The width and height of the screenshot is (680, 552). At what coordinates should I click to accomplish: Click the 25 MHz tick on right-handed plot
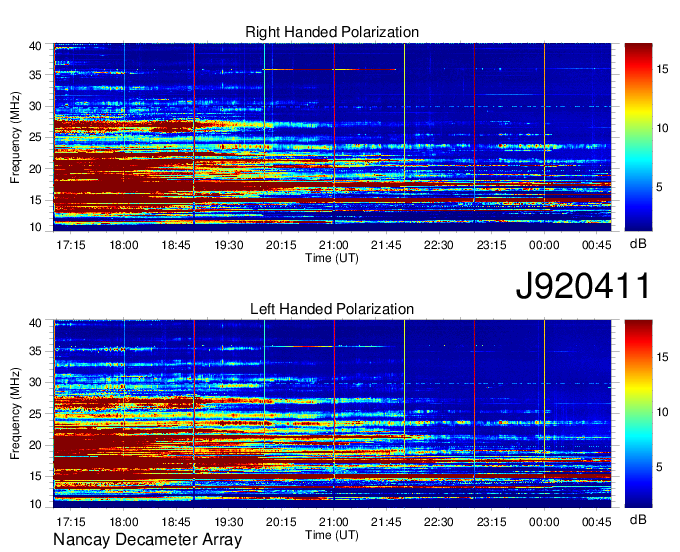(x=35, y=137)
